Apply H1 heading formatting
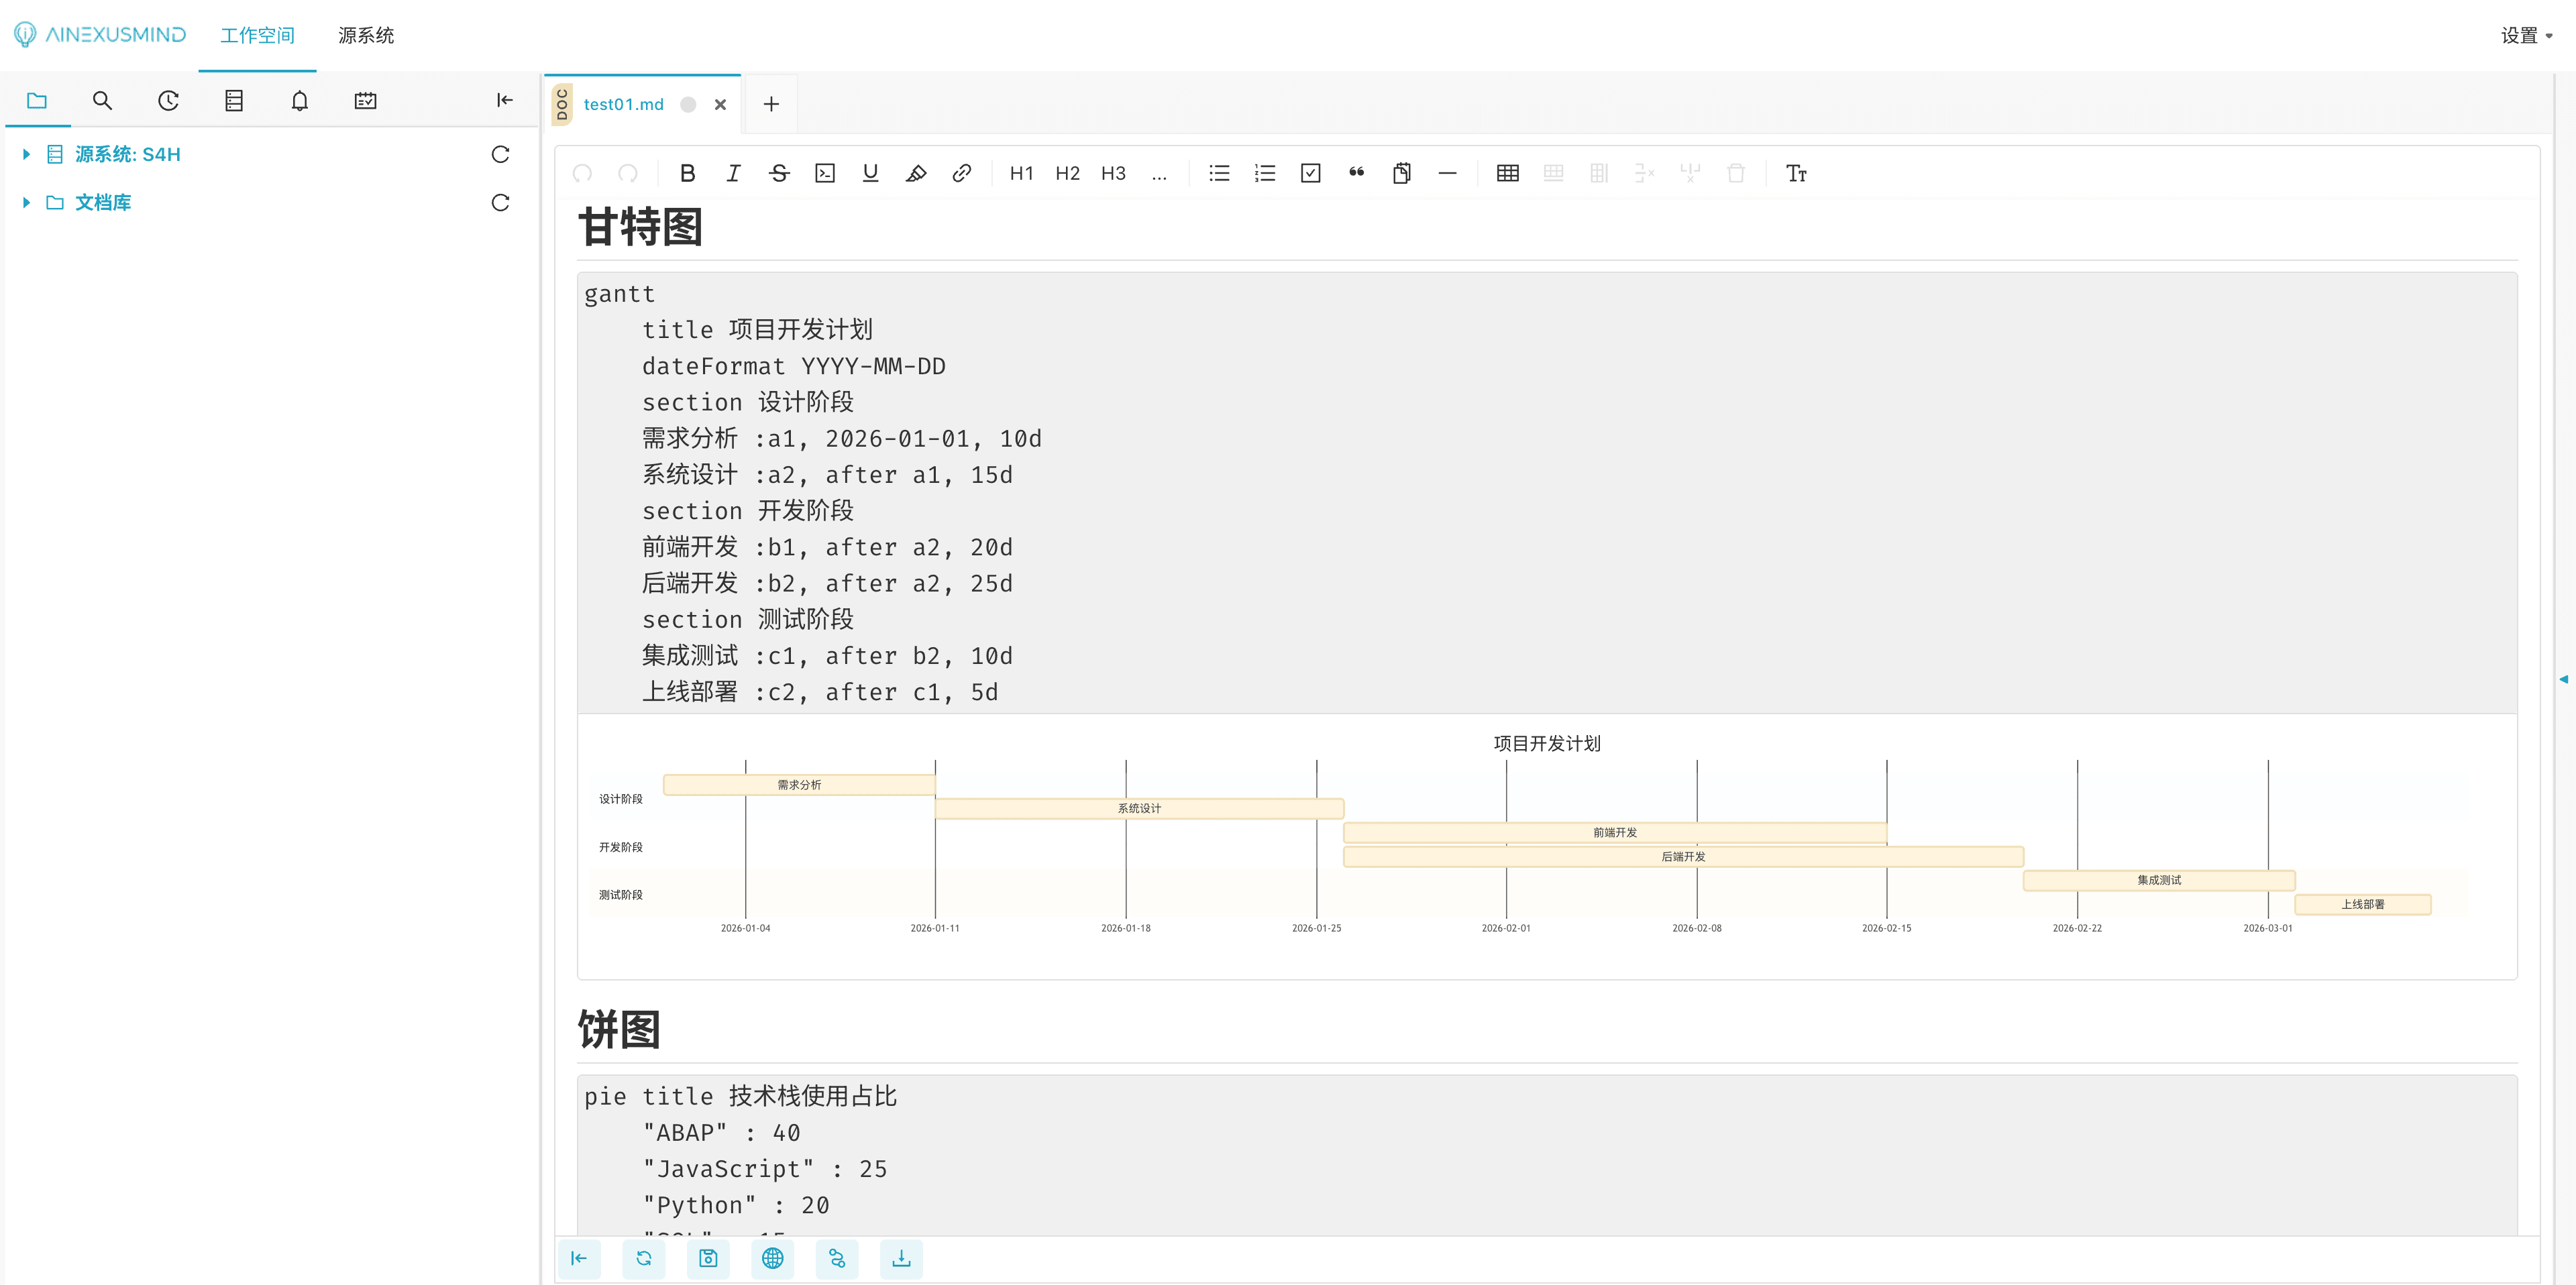Viewport: 2576px width, 1285px height. [1021, 173]
